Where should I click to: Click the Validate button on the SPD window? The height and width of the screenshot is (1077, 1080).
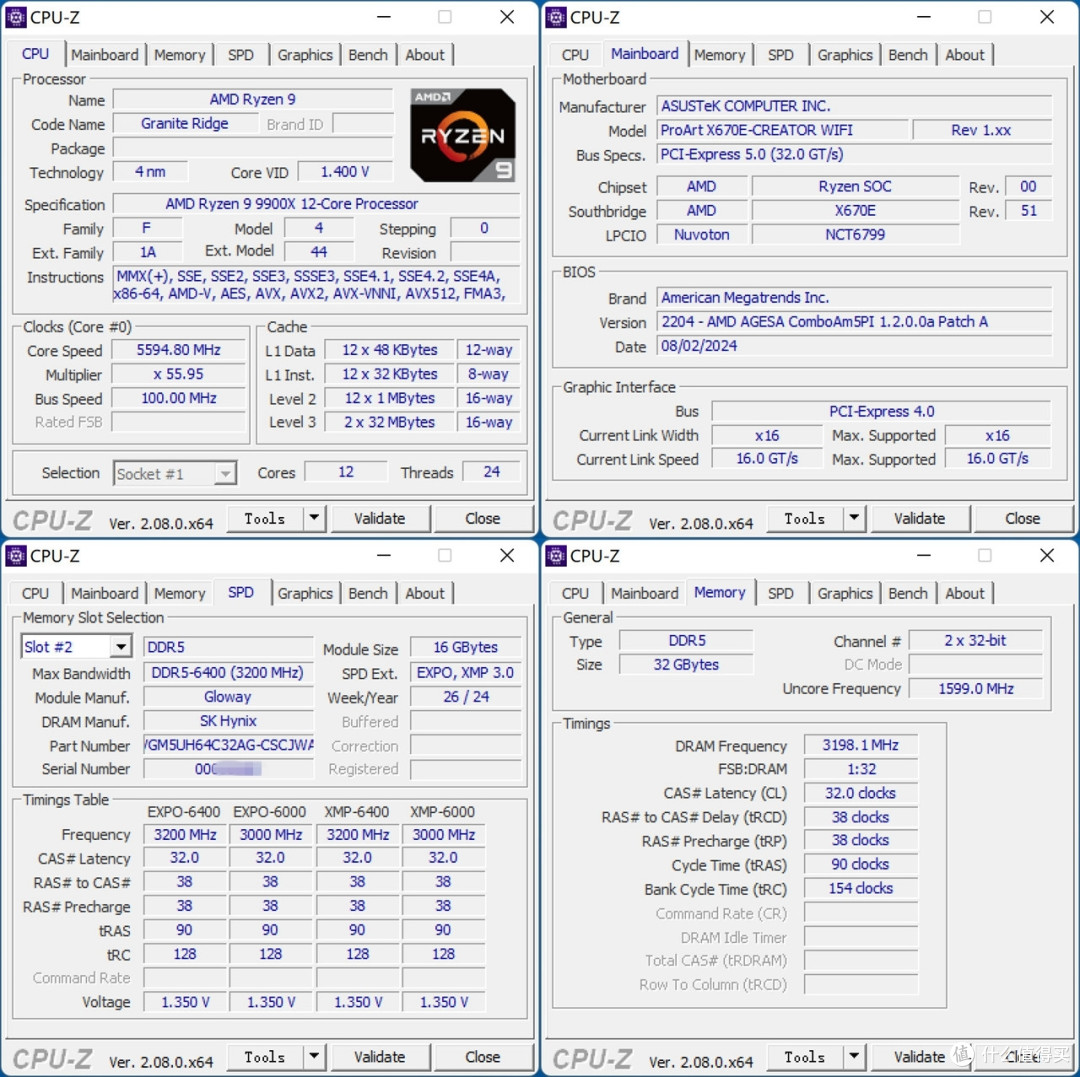point(381,1057)
